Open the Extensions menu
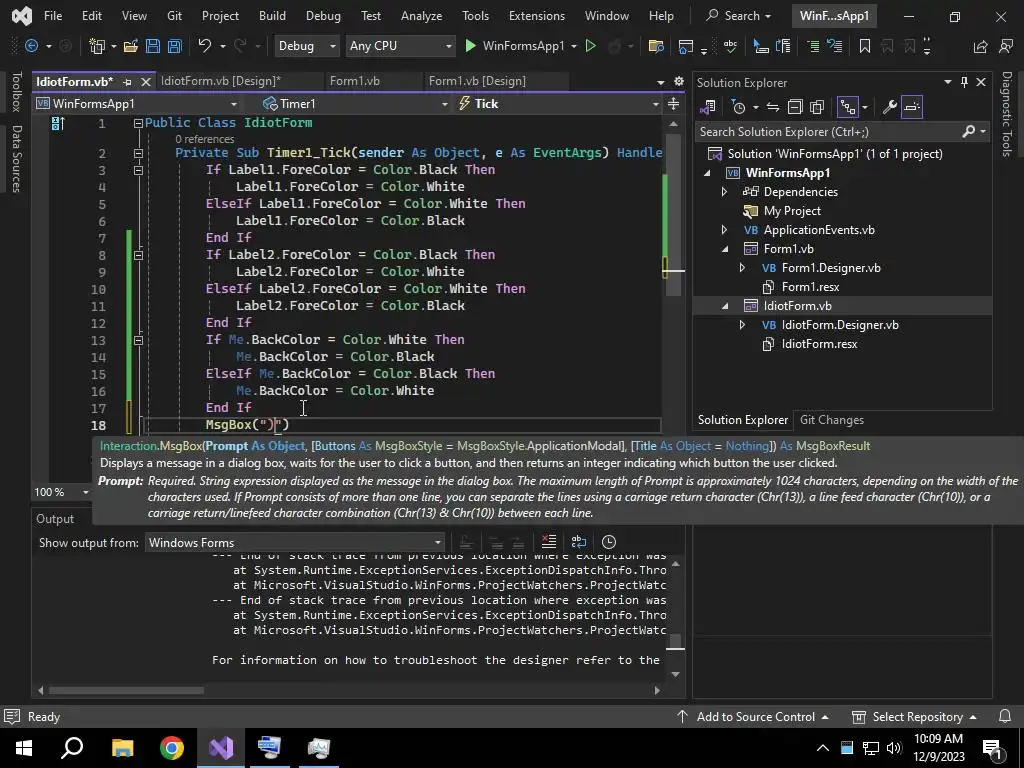Viewport: 1024px width, 768px height. [537, 16]
